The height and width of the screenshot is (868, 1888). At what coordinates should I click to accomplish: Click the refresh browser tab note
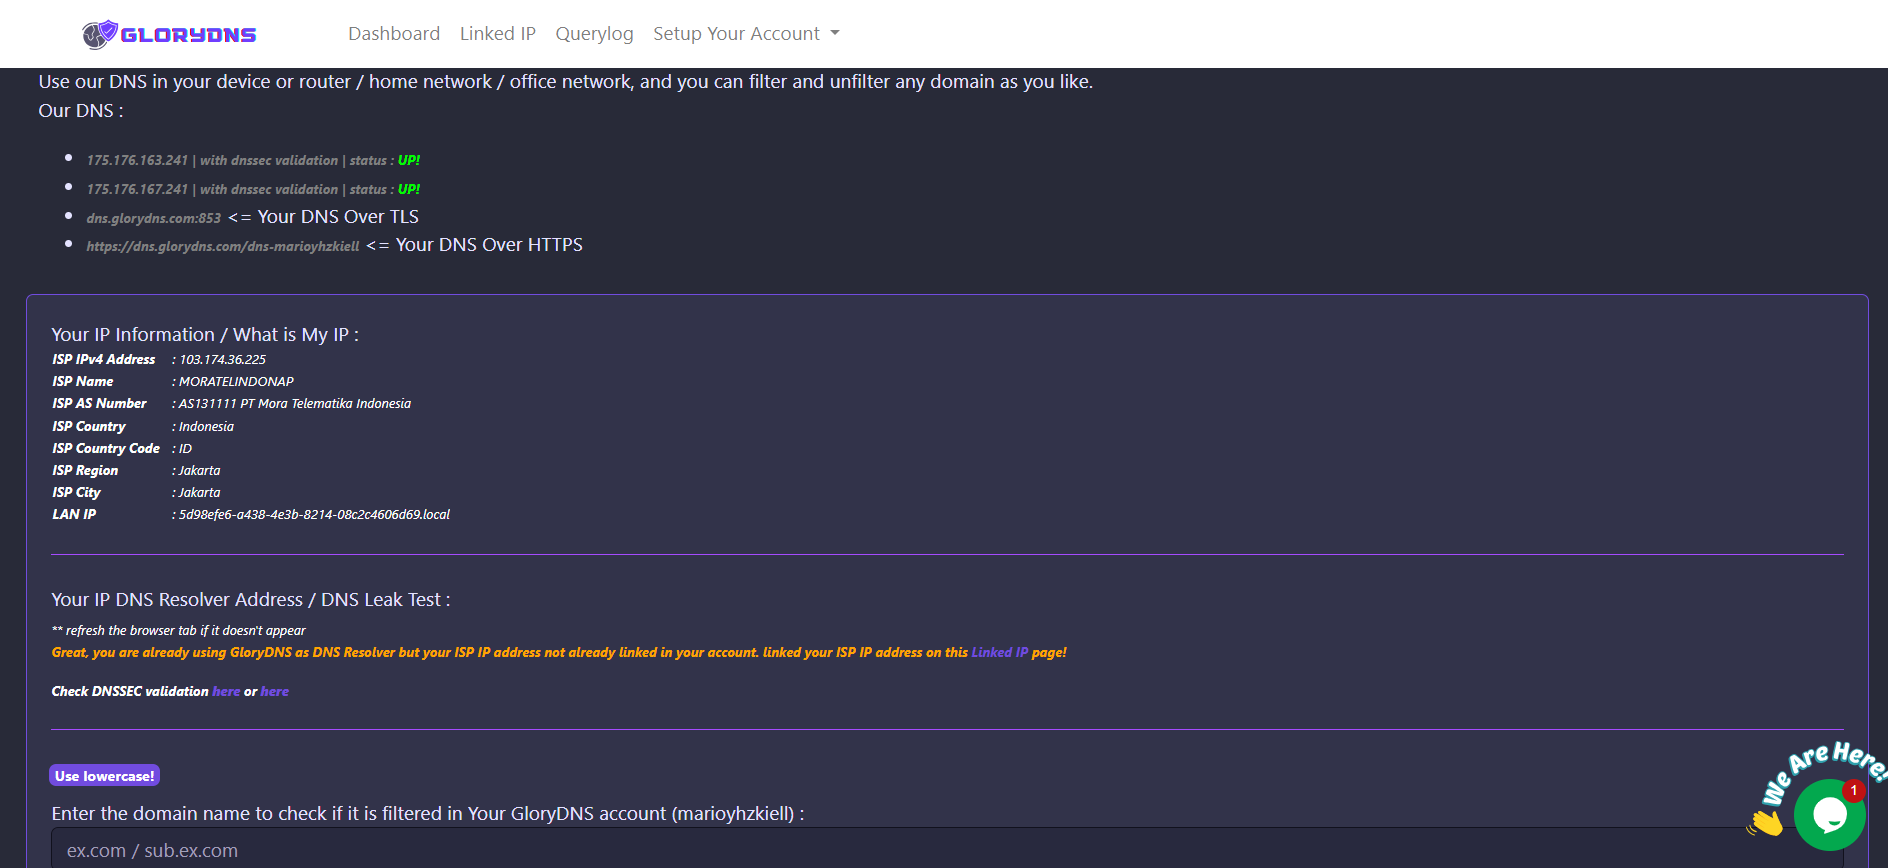(x=179, y=631)
